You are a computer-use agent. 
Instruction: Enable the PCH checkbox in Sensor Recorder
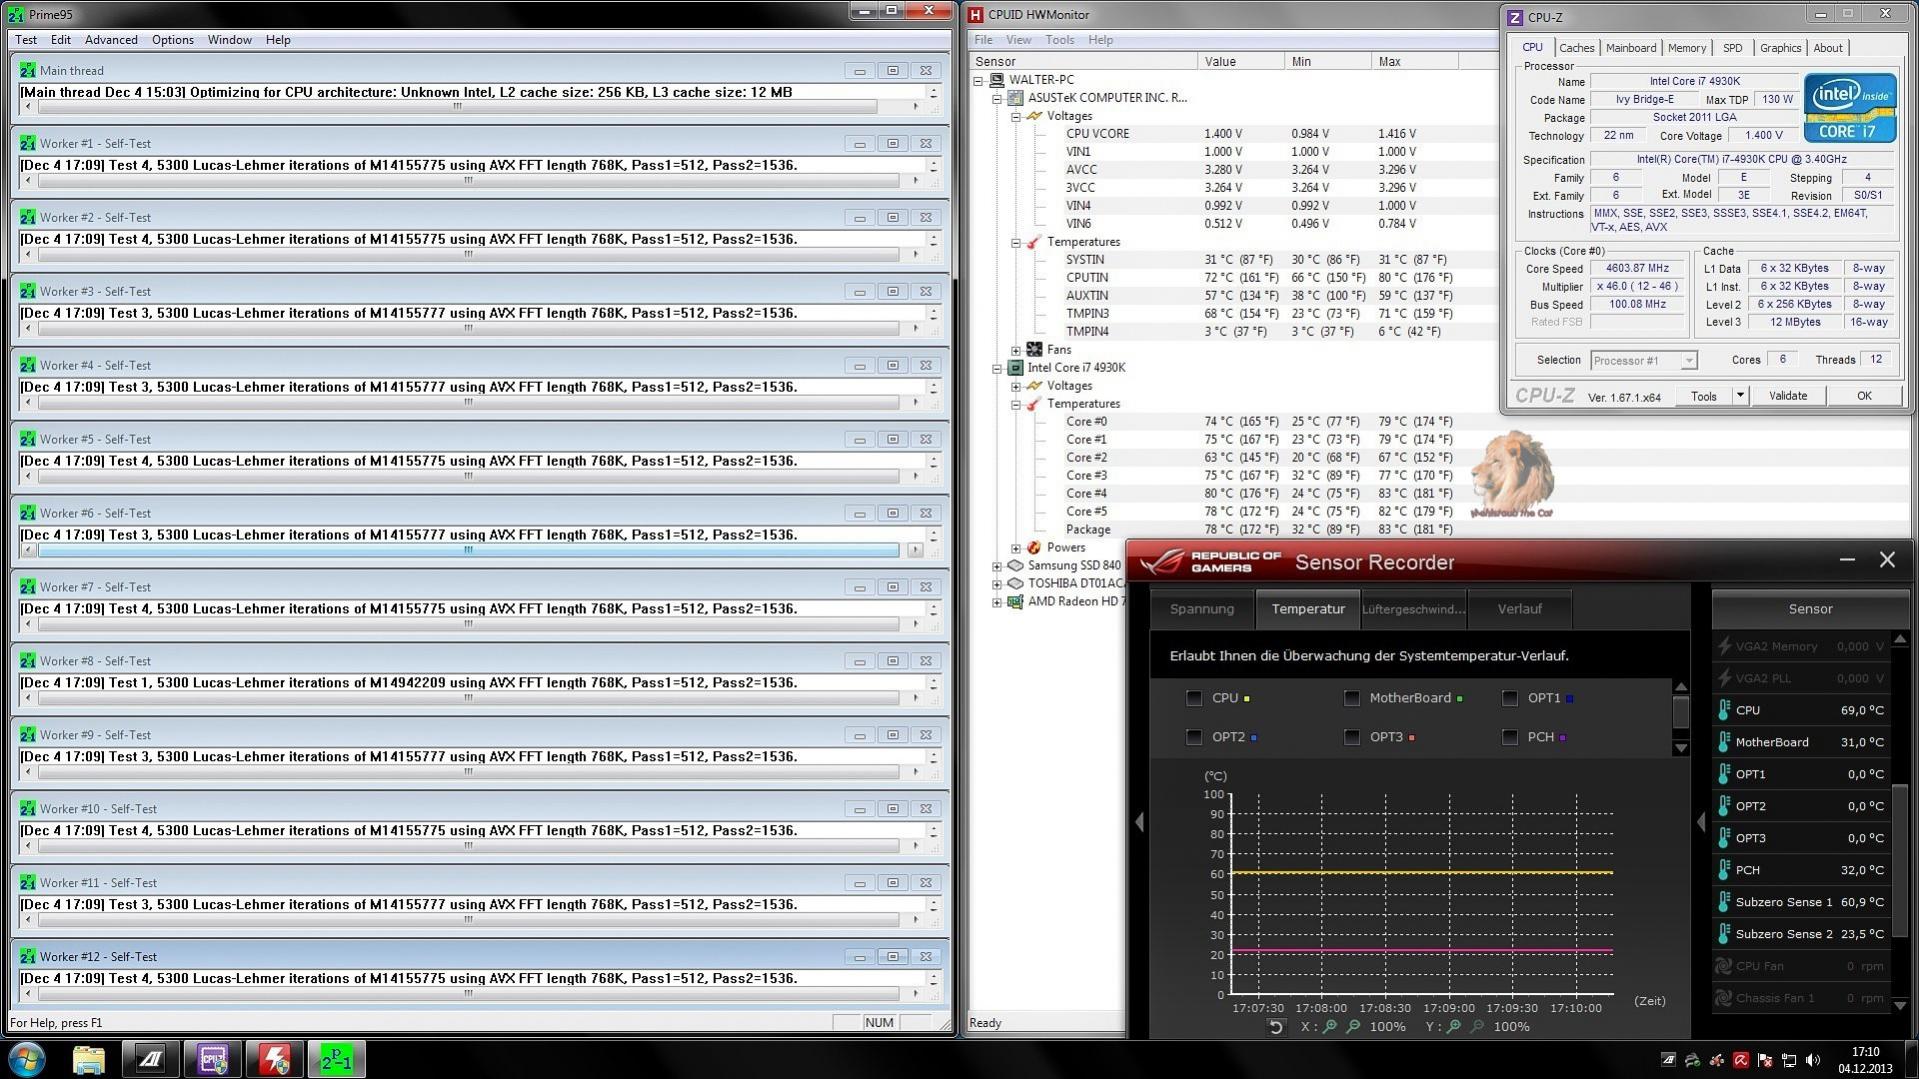1510,737
